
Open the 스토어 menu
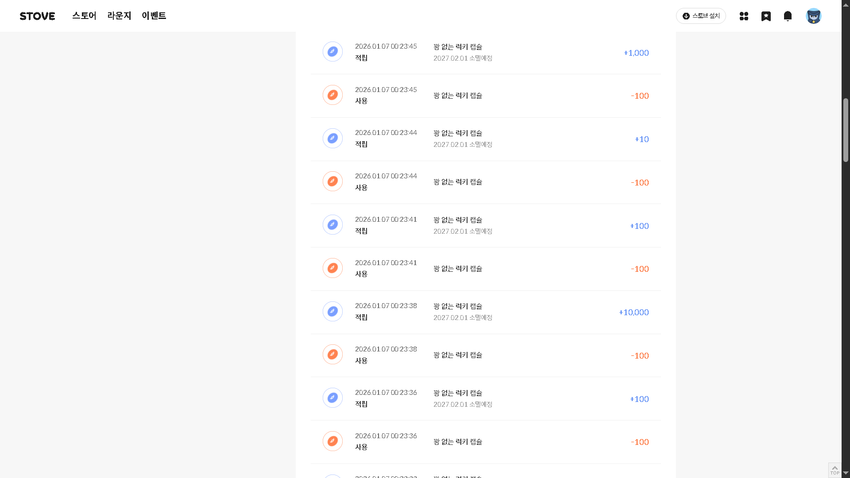pyautogui.click(x=84, y=16)
